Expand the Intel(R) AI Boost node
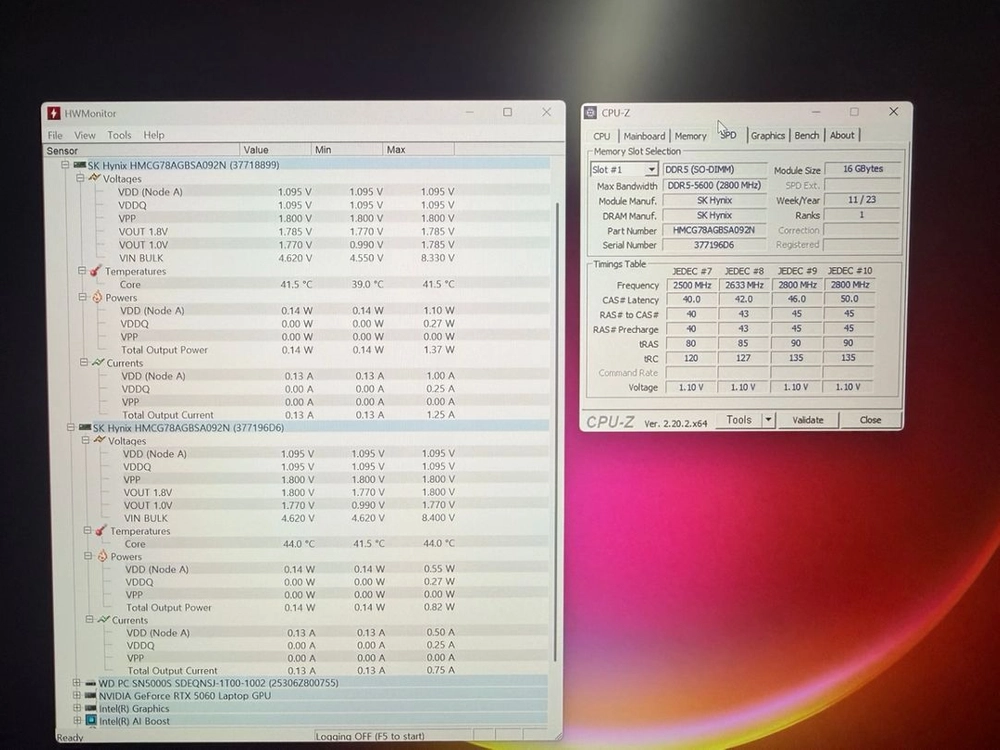The height and width of the screenshot is (750, 1000). [x=77, y=721]
